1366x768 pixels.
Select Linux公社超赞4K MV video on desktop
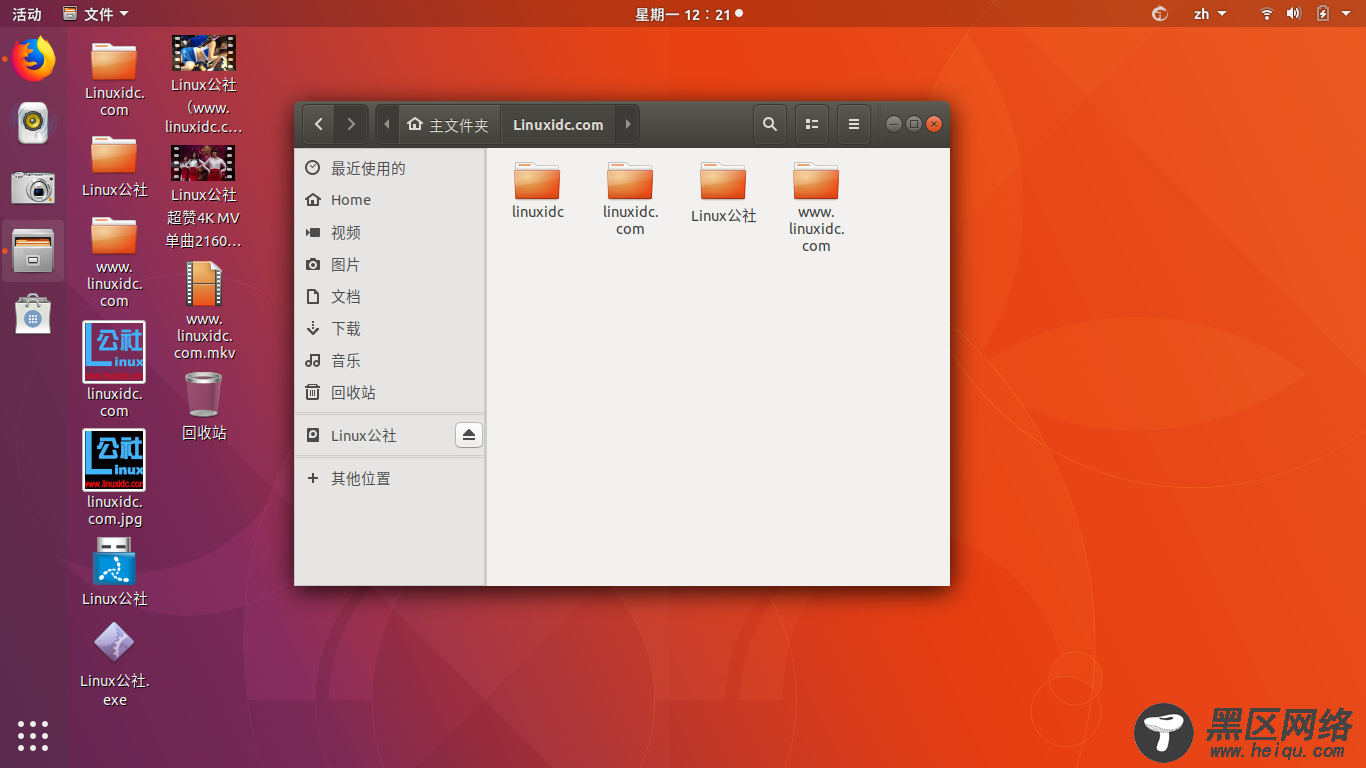(x=204, y=197)
